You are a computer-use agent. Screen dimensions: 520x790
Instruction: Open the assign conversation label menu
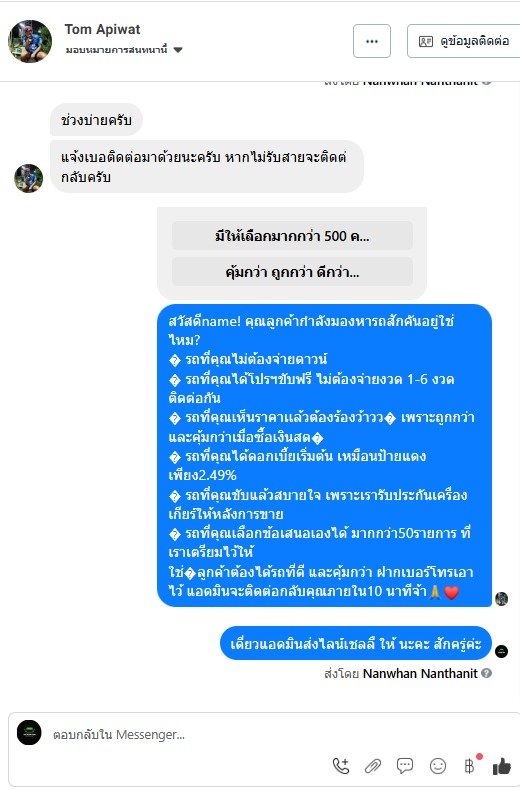(116, 50)
